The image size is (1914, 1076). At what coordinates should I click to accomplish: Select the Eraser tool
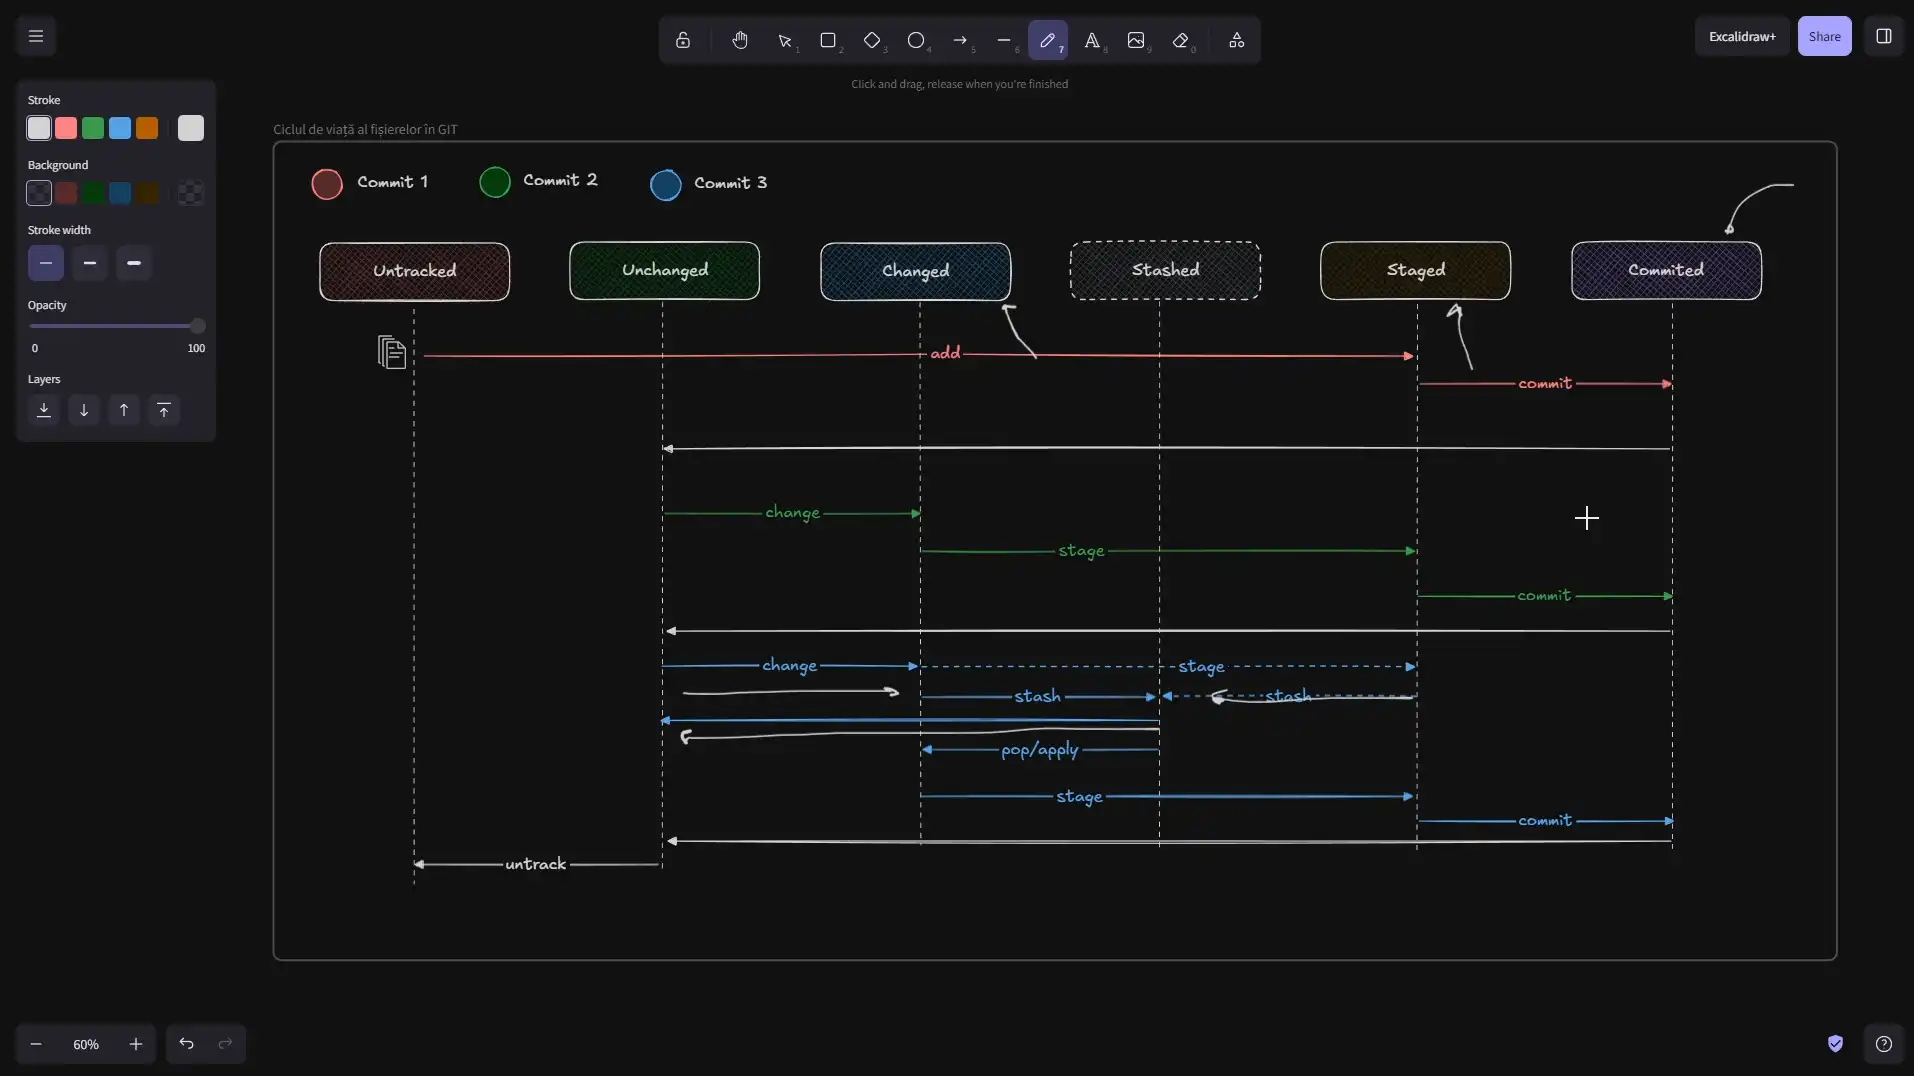[x=1180, y=40]
